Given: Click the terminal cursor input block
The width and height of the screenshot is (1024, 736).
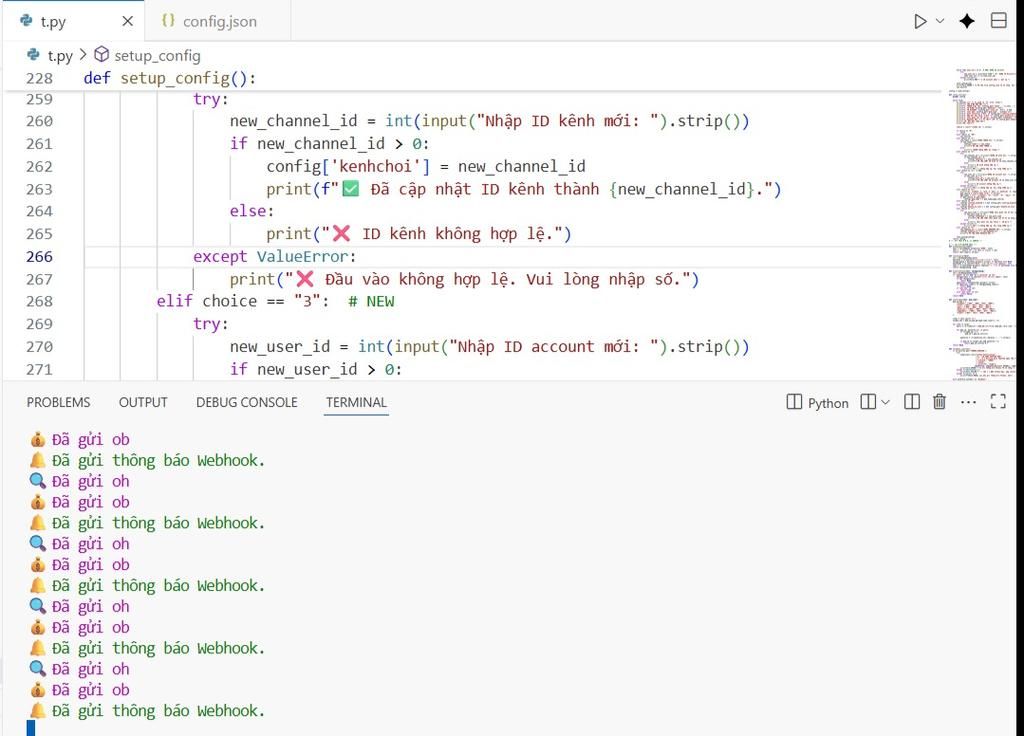Looking at the screenshot, I should [31, 728].
